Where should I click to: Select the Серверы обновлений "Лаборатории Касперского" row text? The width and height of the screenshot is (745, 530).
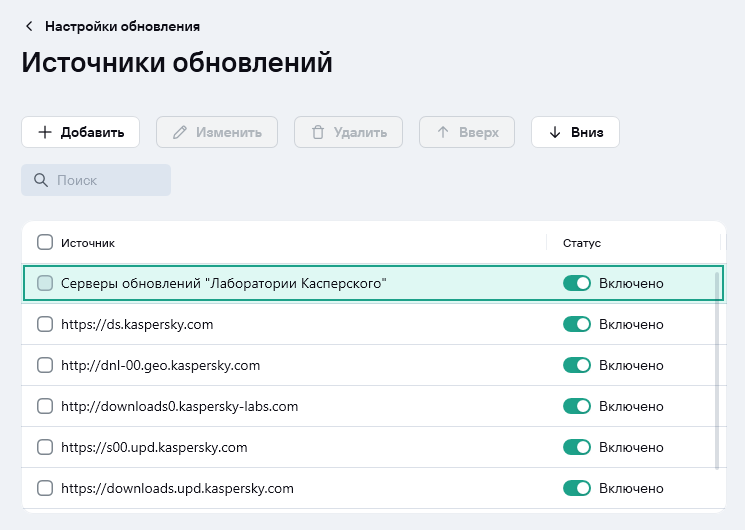click(x=223, y=283)
